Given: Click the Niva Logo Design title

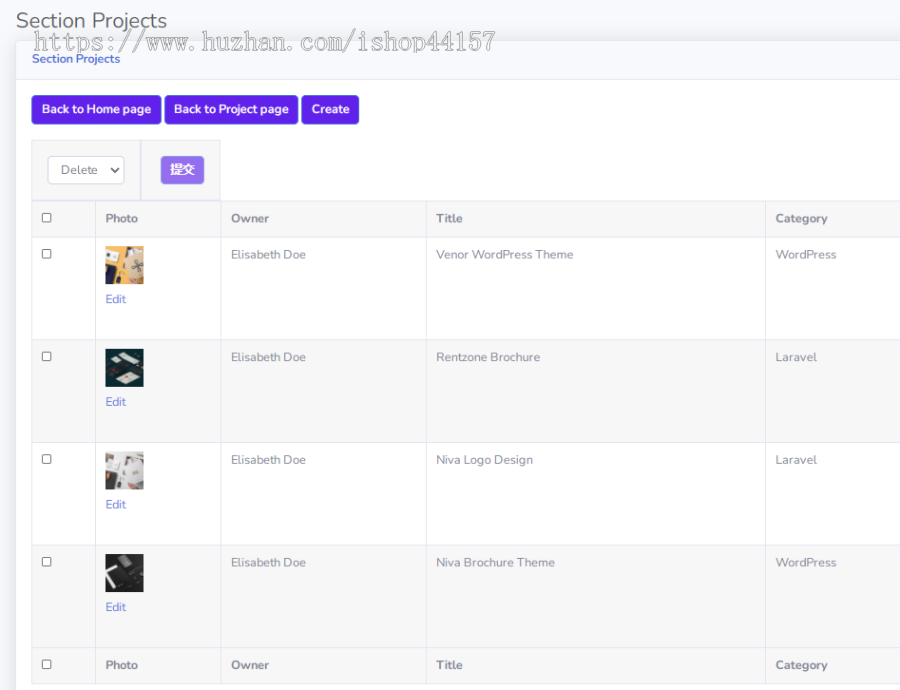Looking at the screenshot, I should pos(484,460).
